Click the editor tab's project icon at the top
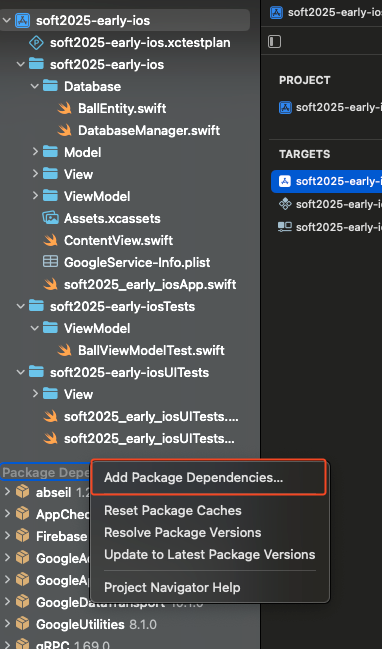The width and height of the screenshot is (382, 649). tap(276, 12)
